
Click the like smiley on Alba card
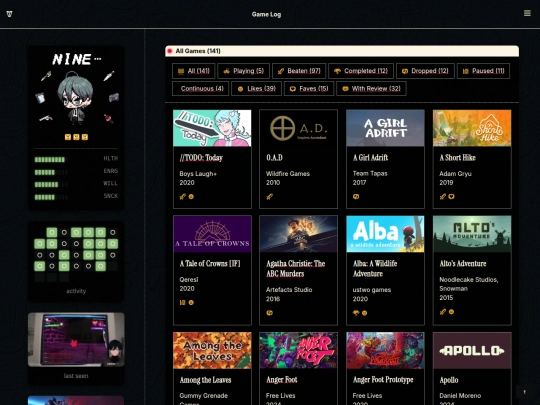coord(364,313)
